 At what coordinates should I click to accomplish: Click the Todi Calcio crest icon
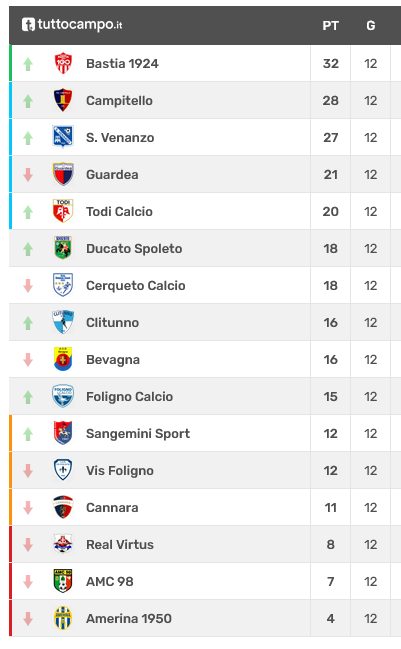(x=63, y=211)
